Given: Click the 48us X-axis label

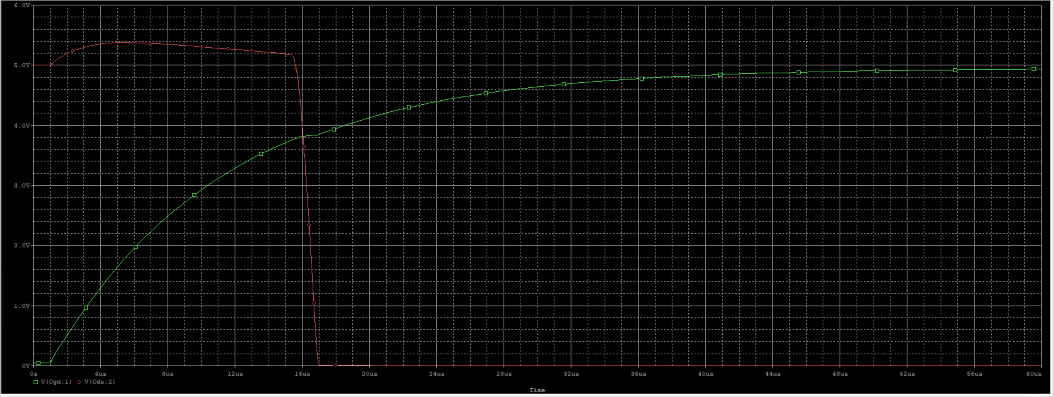Looking at the screenshot, I should point(840,373).
